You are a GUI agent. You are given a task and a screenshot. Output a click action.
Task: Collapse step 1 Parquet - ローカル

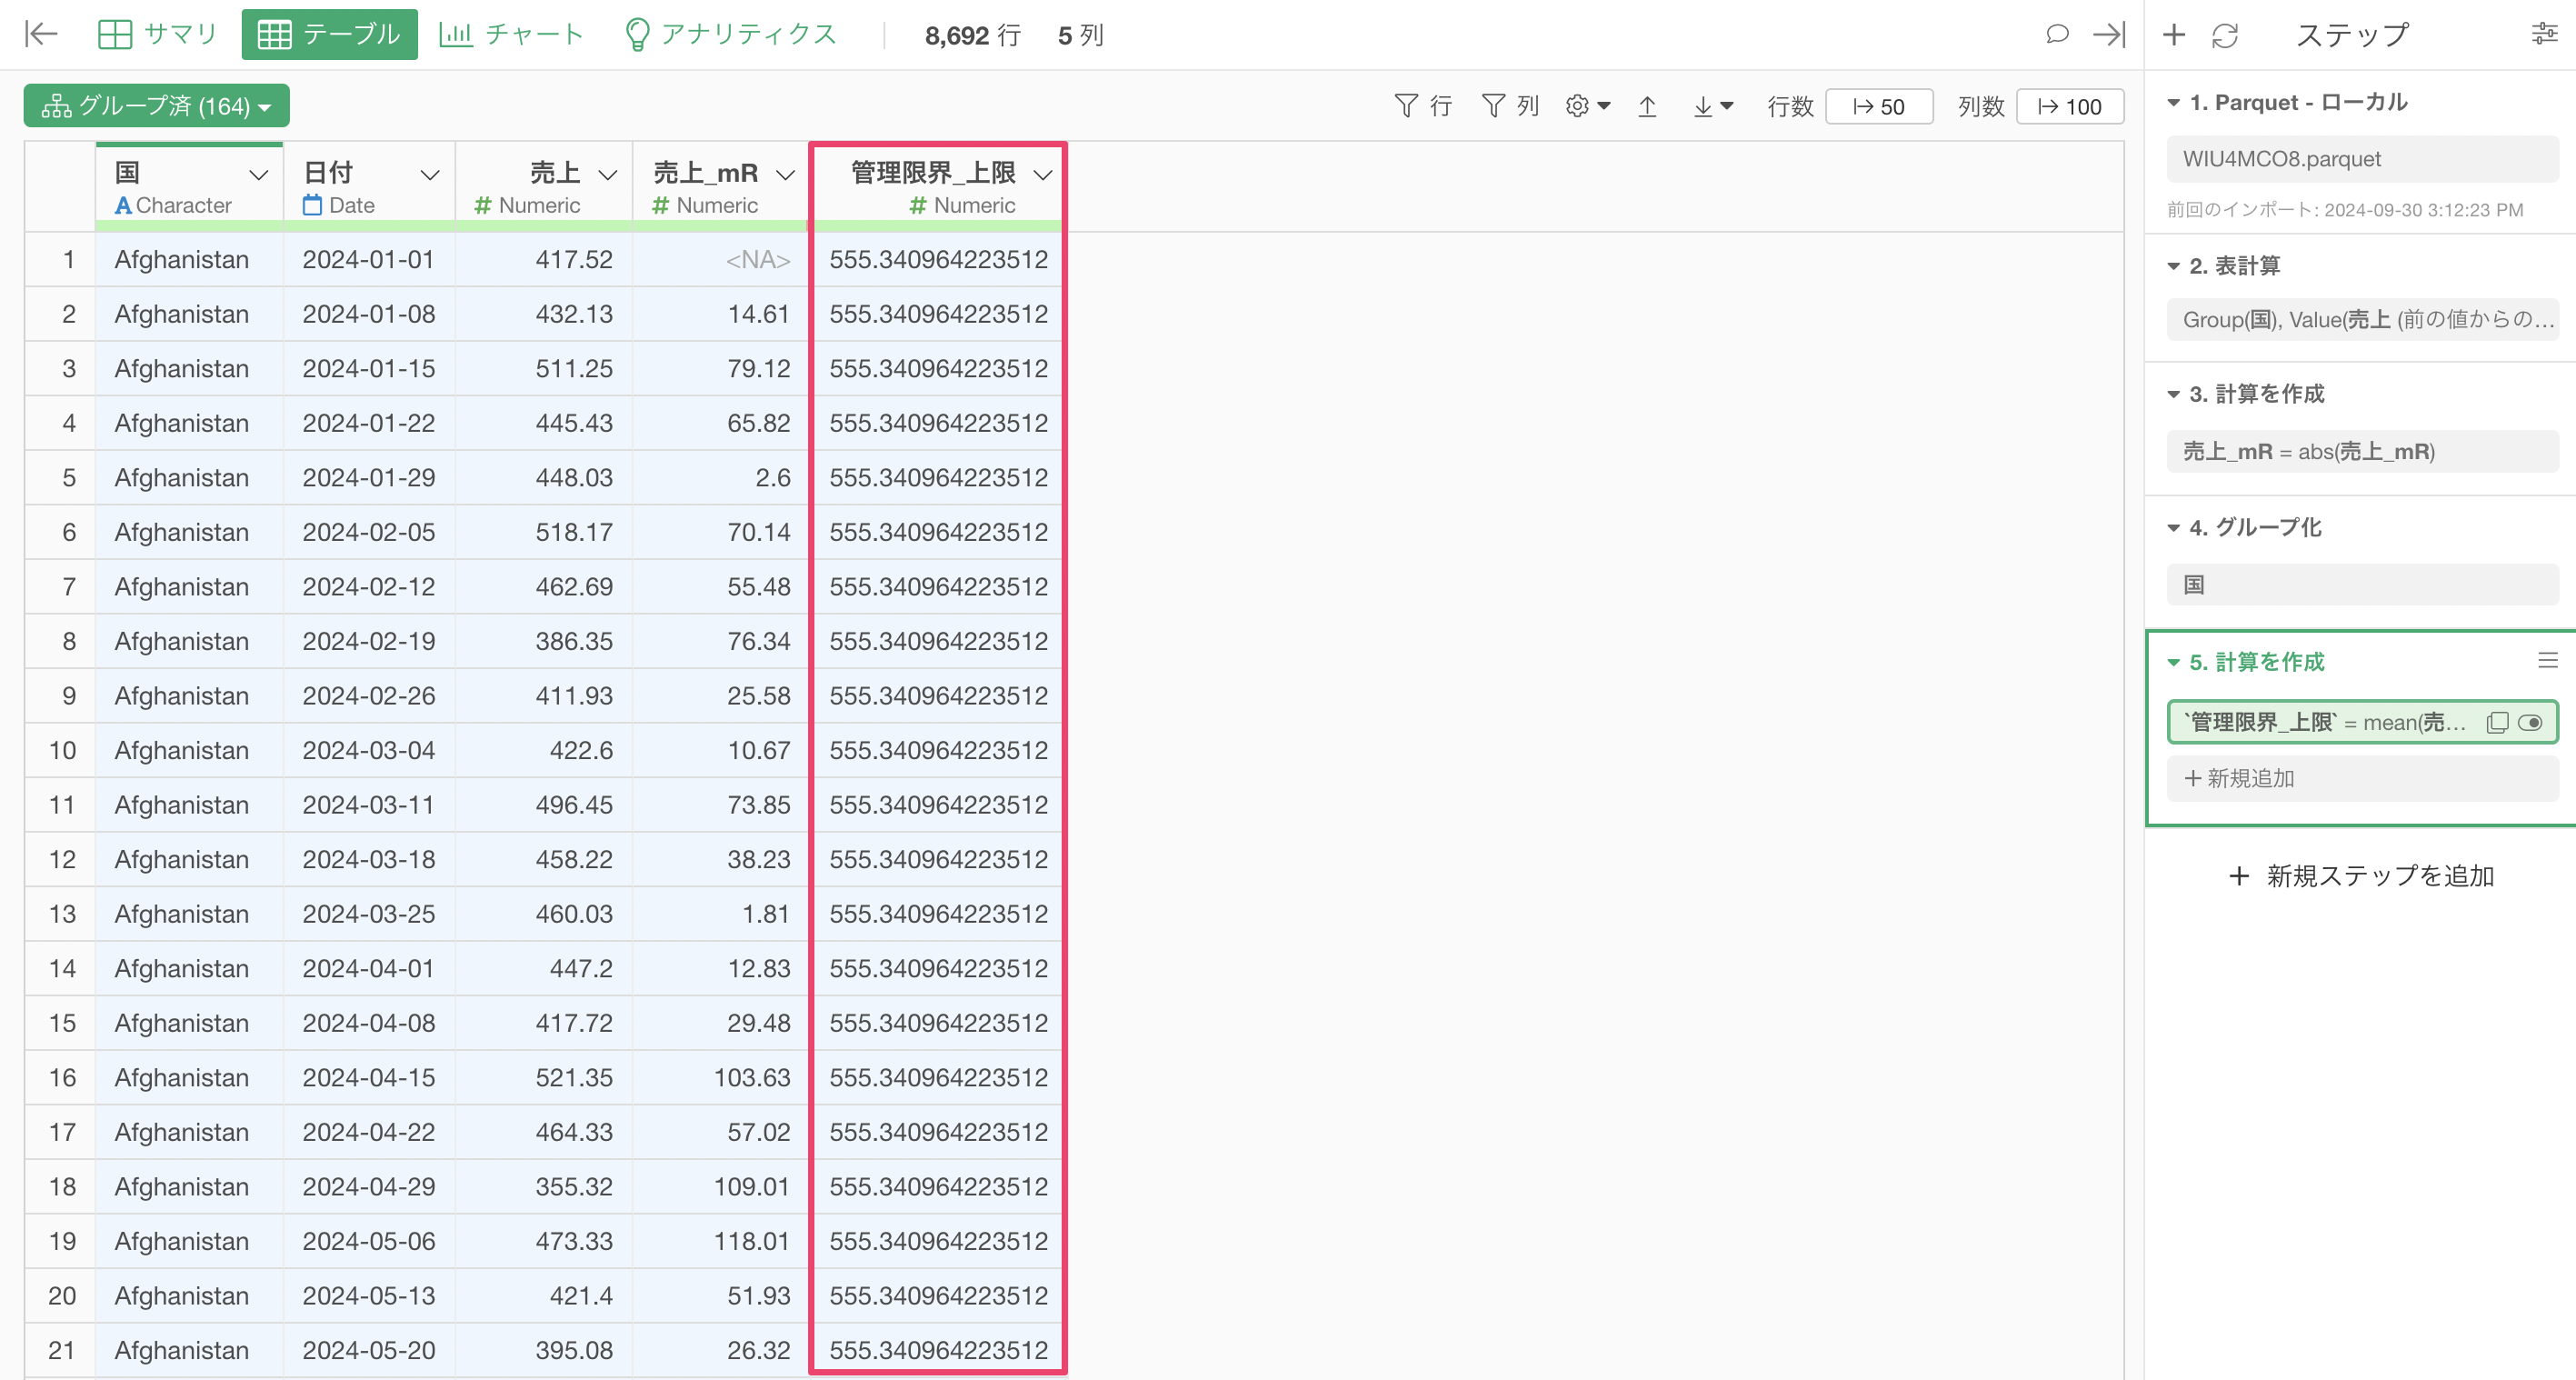[x=2173, y=103]
